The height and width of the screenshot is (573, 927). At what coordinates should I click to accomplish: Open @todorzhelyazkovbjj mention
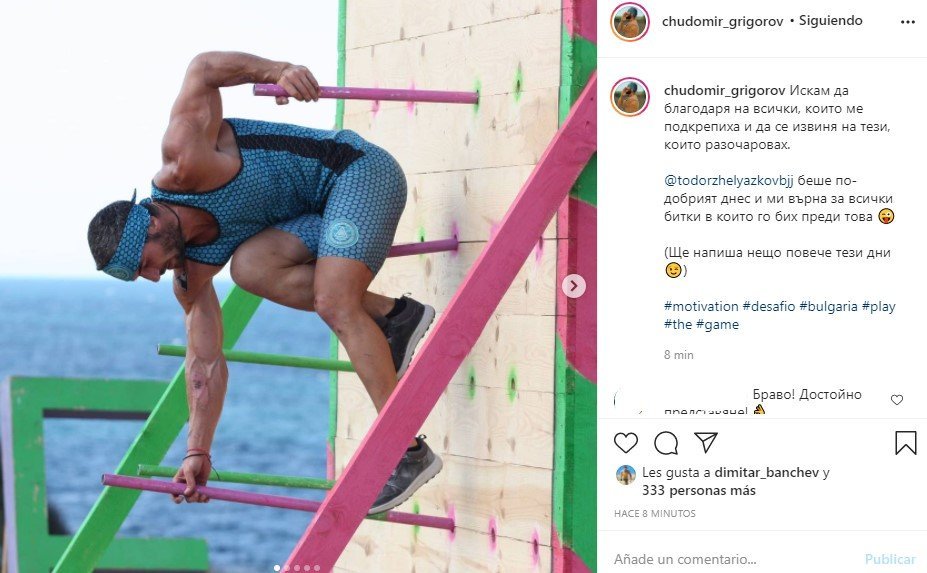729,180
